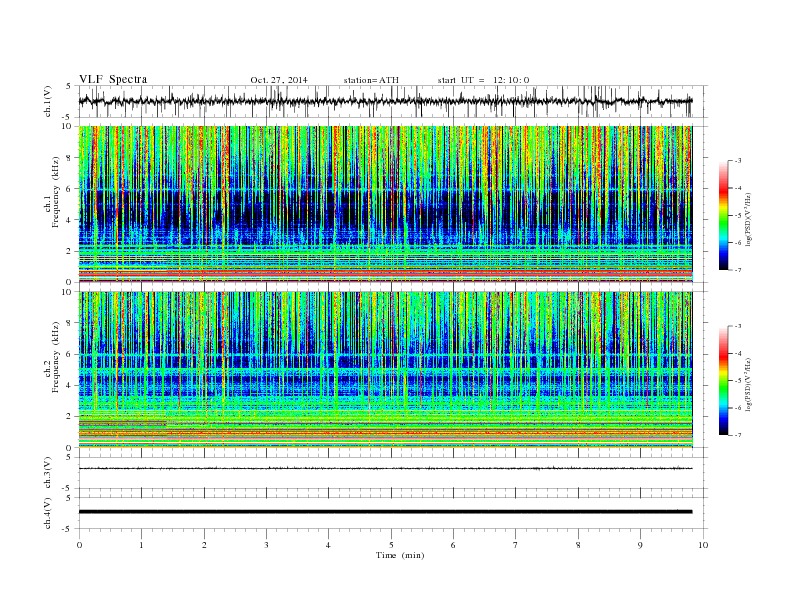Click the ch.1 waveform trace
Image resolution: width=792 pixels, height=612 pixels.
coord(385,101)
